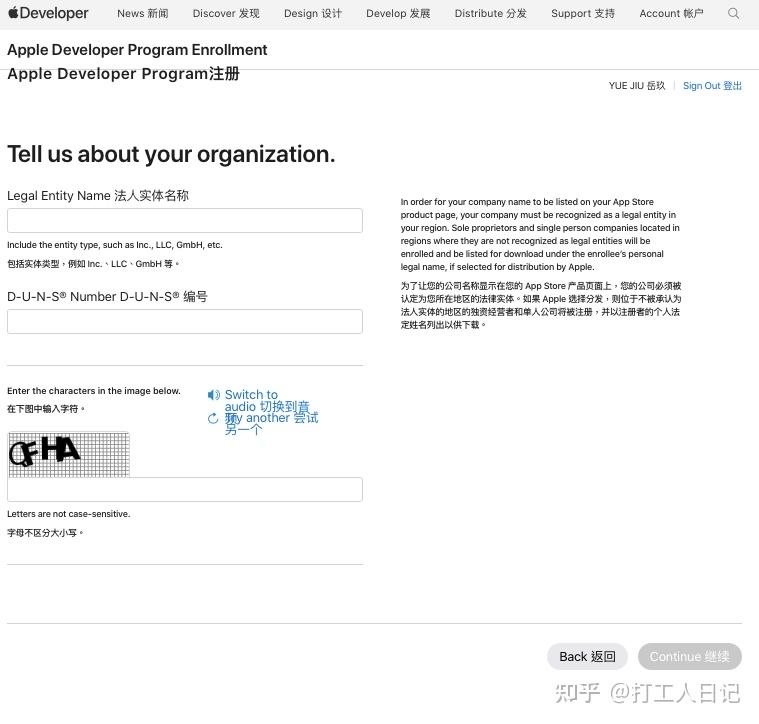Click the '在下图中输入字符' text
Viewport: 759px width, 724px height.
(46, 409)
